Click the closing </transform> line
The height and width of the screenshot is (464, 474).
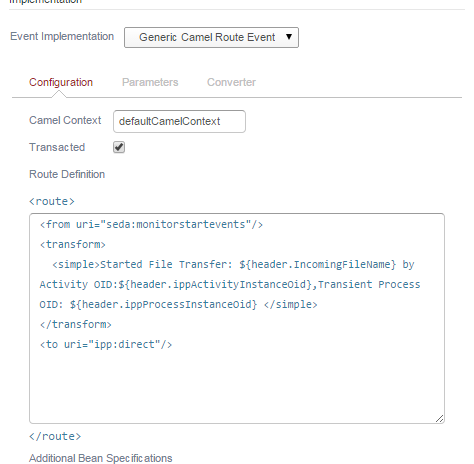[76, 324]
